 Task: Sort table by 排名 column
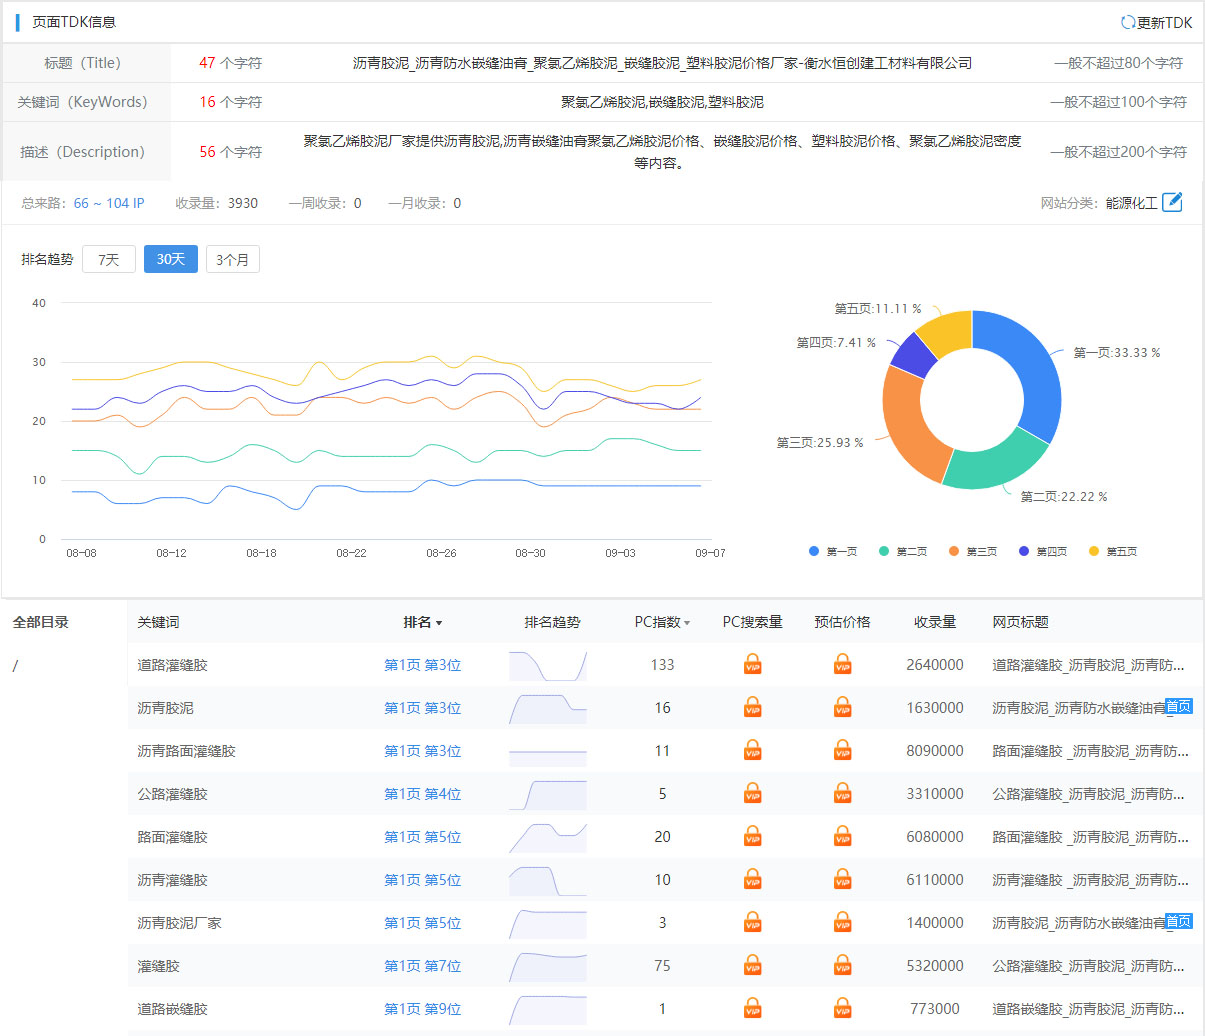pos(422,622)
